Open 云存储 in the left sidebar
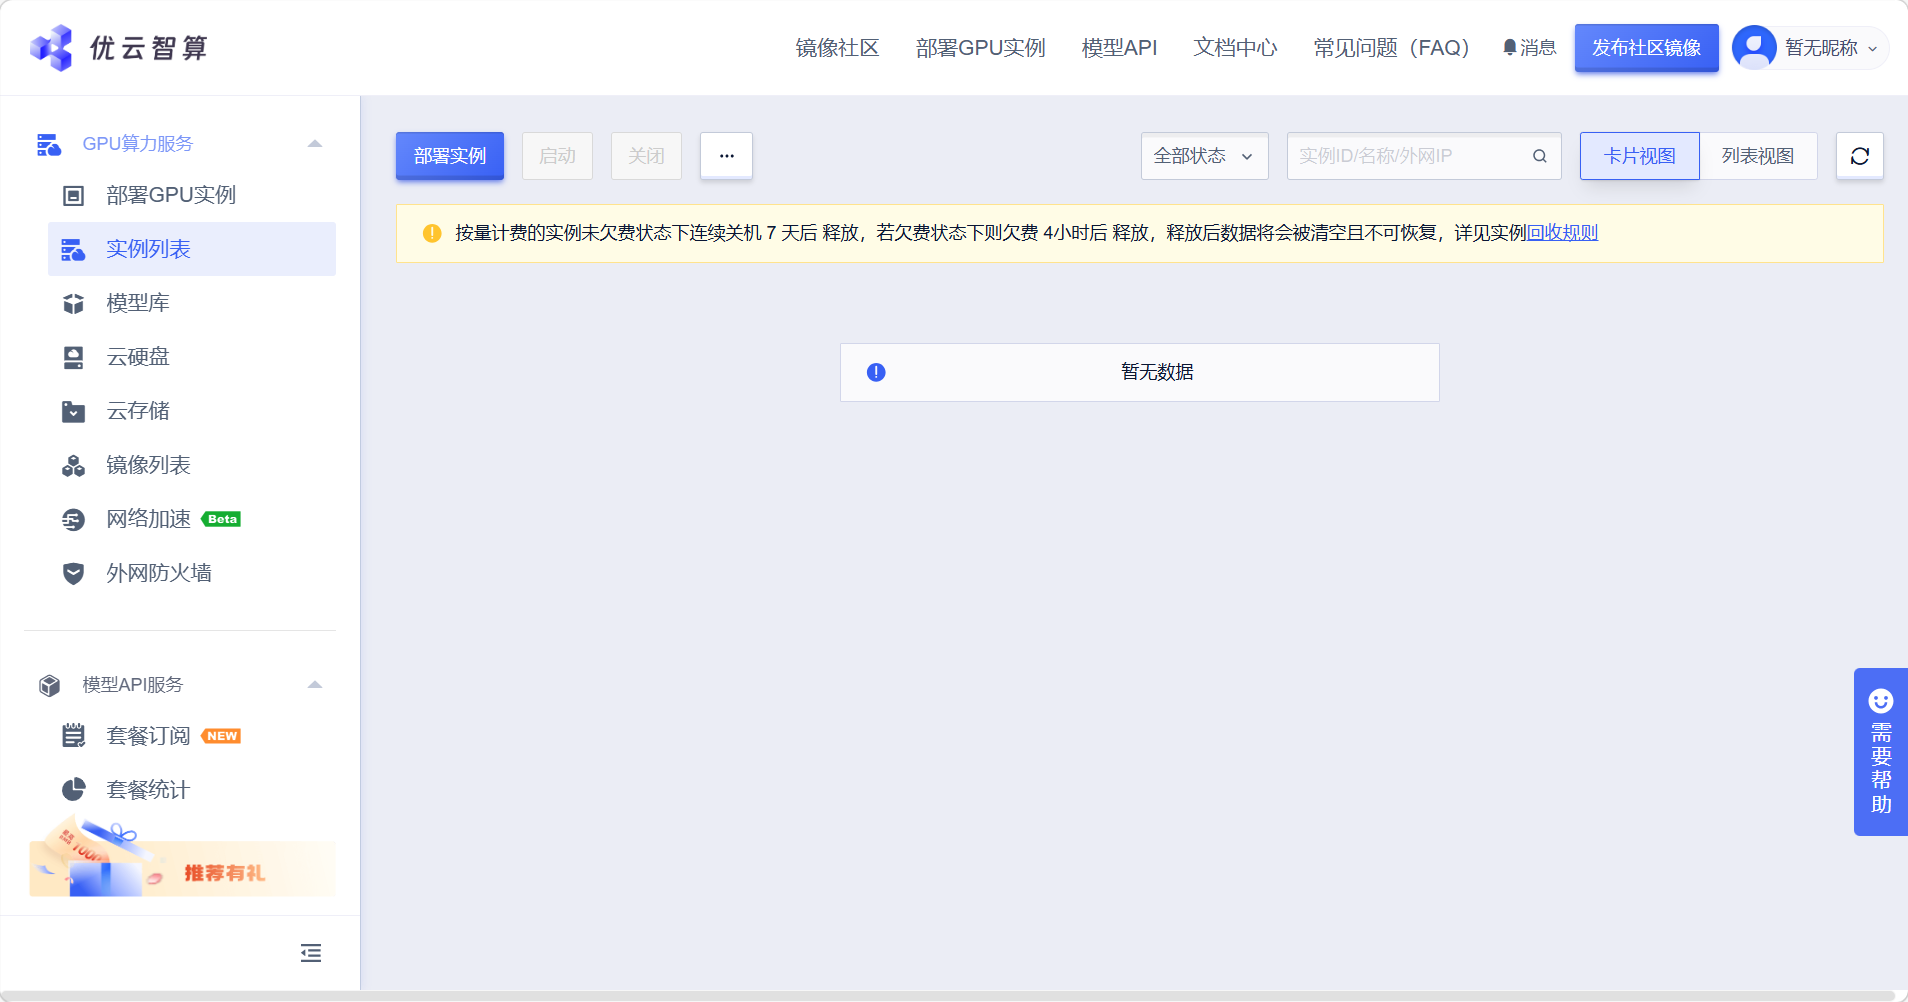 pos(137,411)
